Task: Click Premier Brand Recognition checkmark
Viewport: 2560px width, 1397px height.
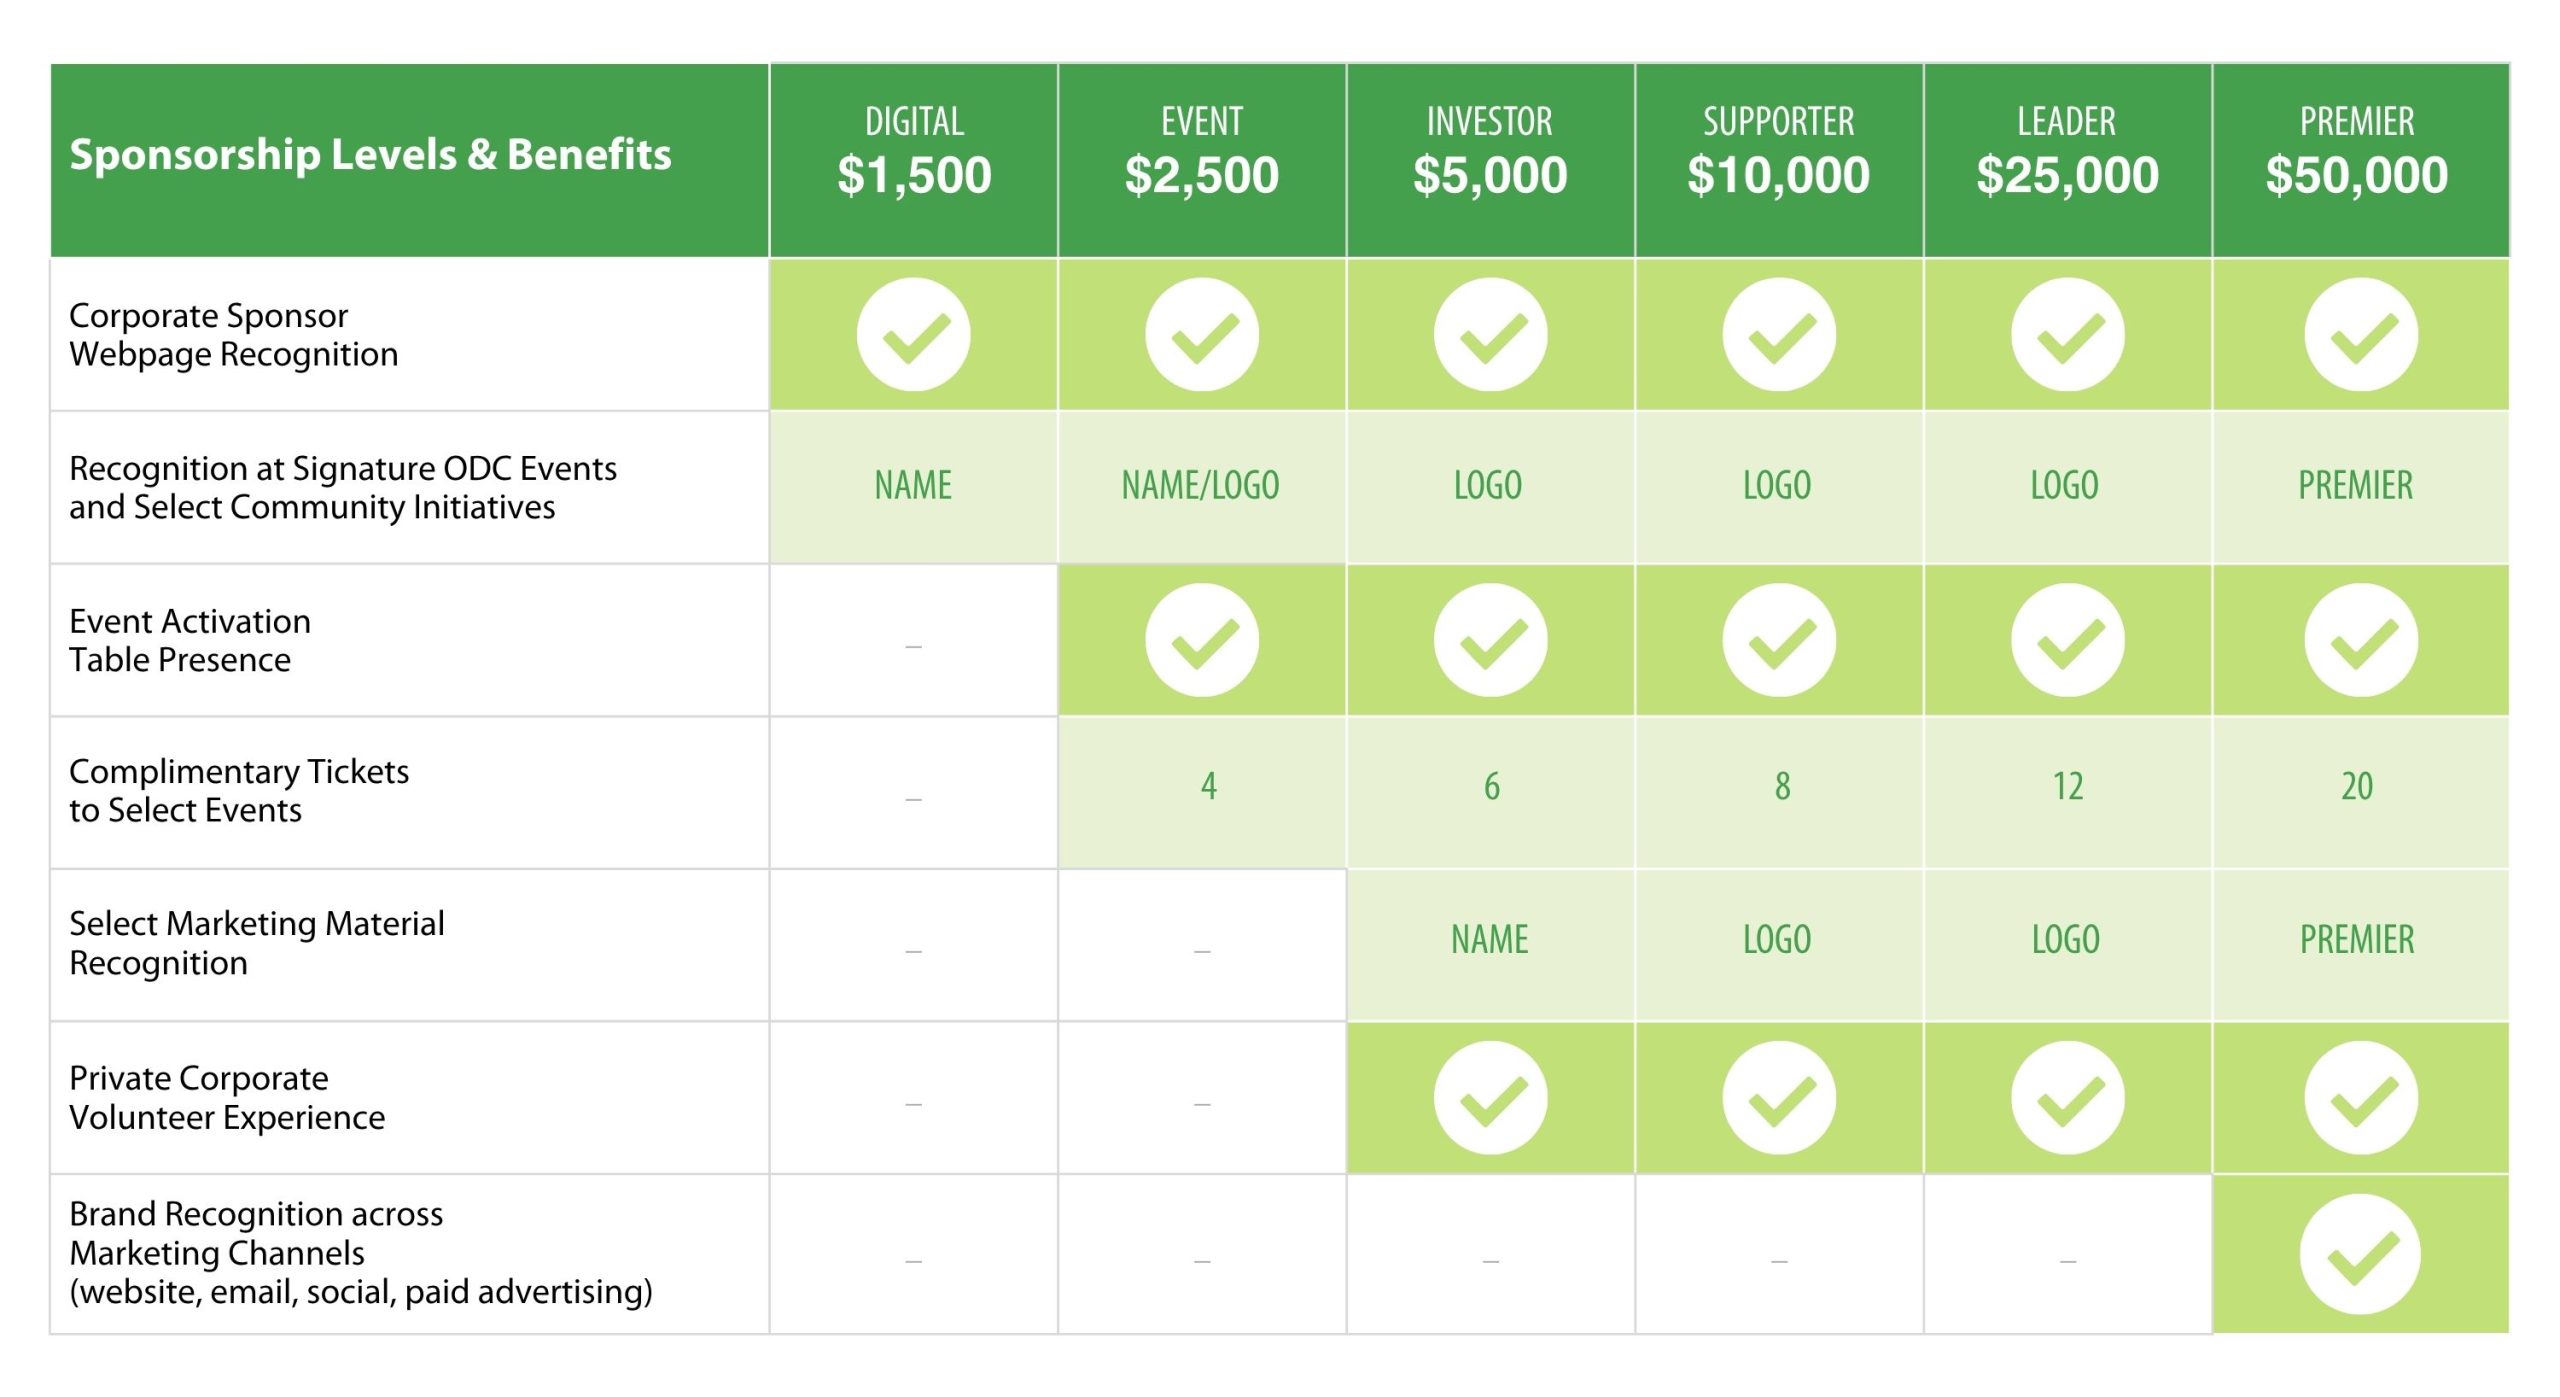Action: point(2360,1254)
